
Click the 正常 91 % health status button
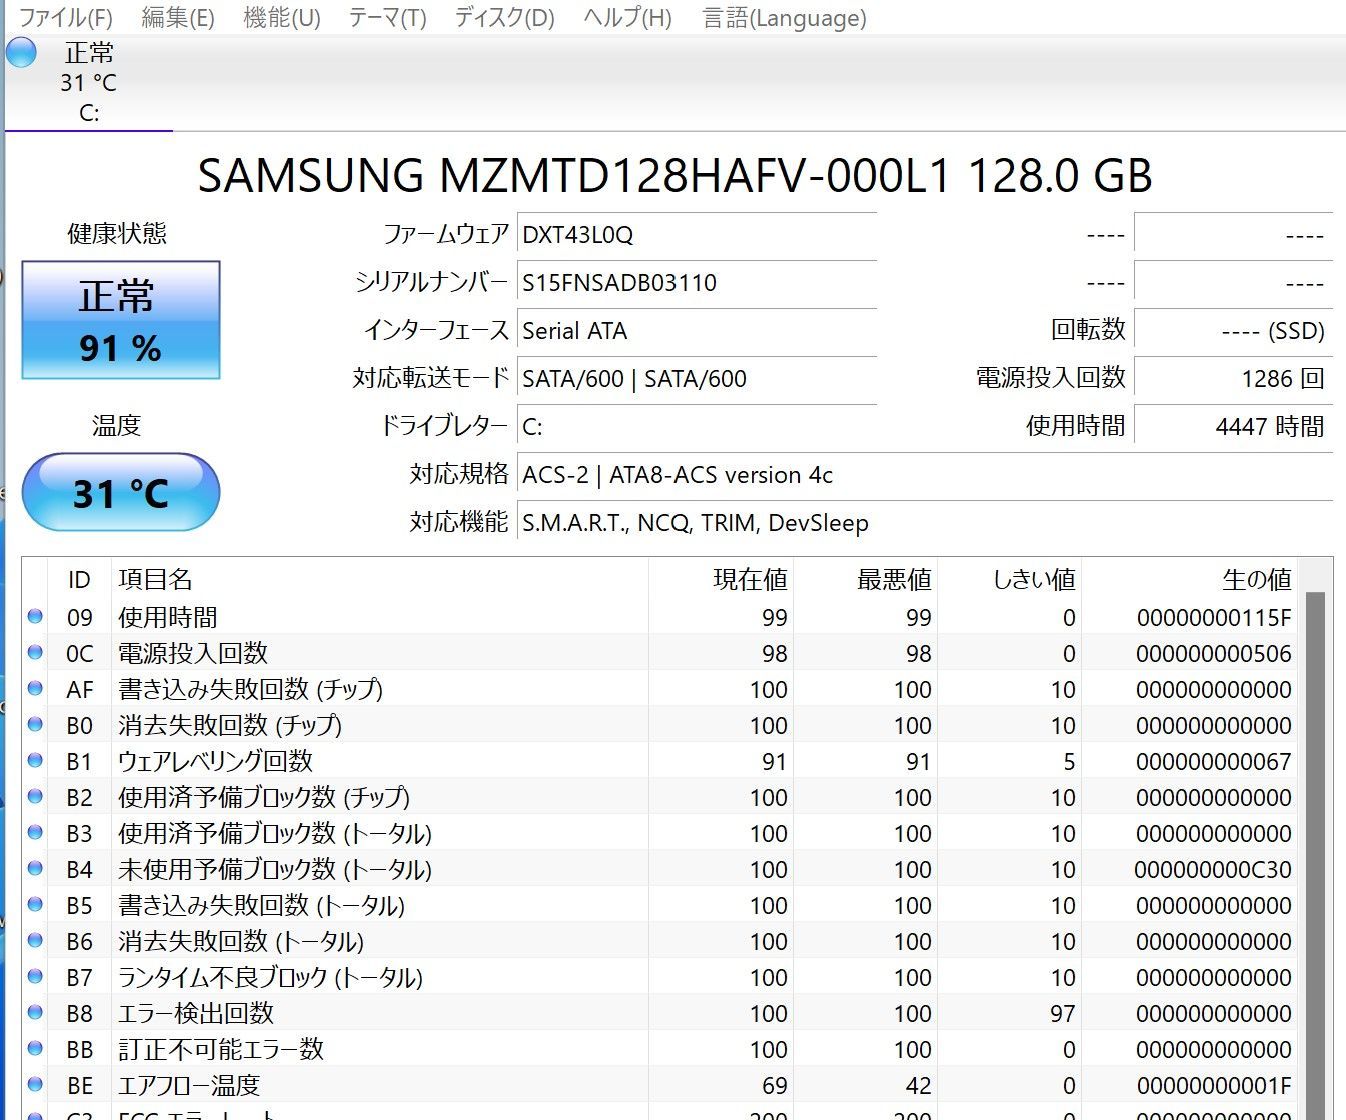pyautogui.click(x=121, y=320)
